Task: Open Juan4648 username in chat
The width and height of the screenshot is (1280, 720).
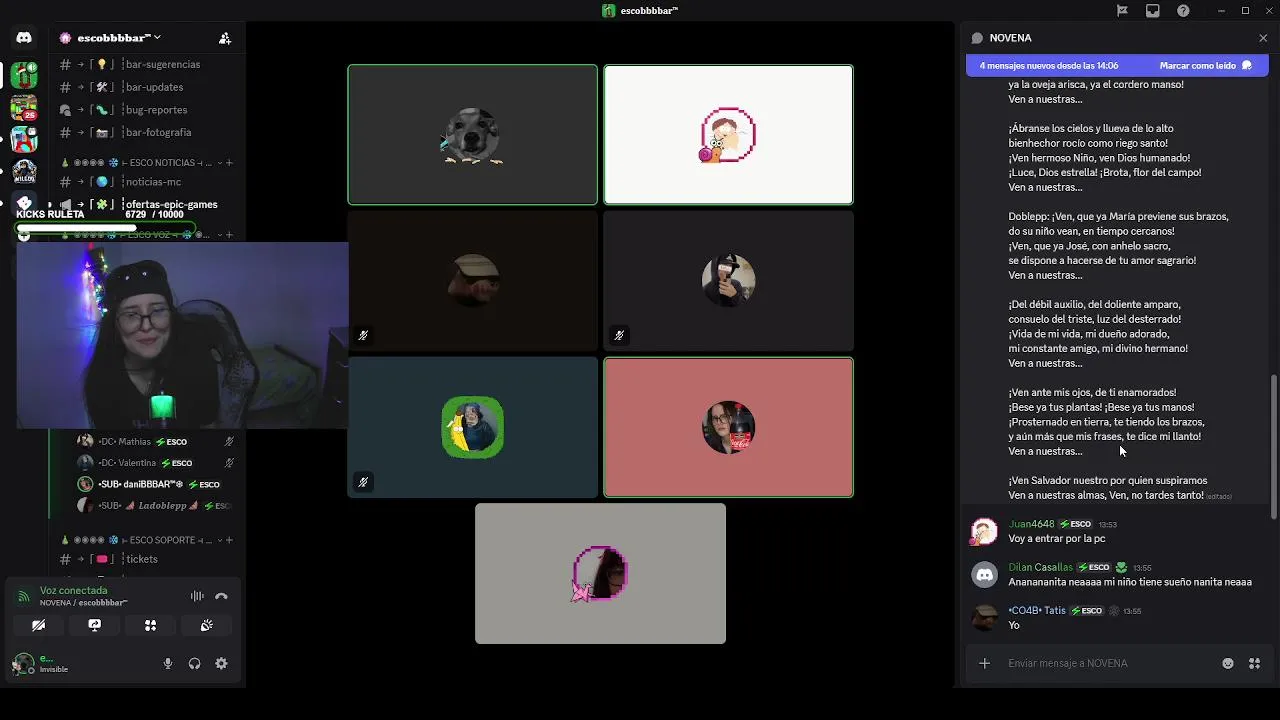Action: click(x=1031, y=524)
